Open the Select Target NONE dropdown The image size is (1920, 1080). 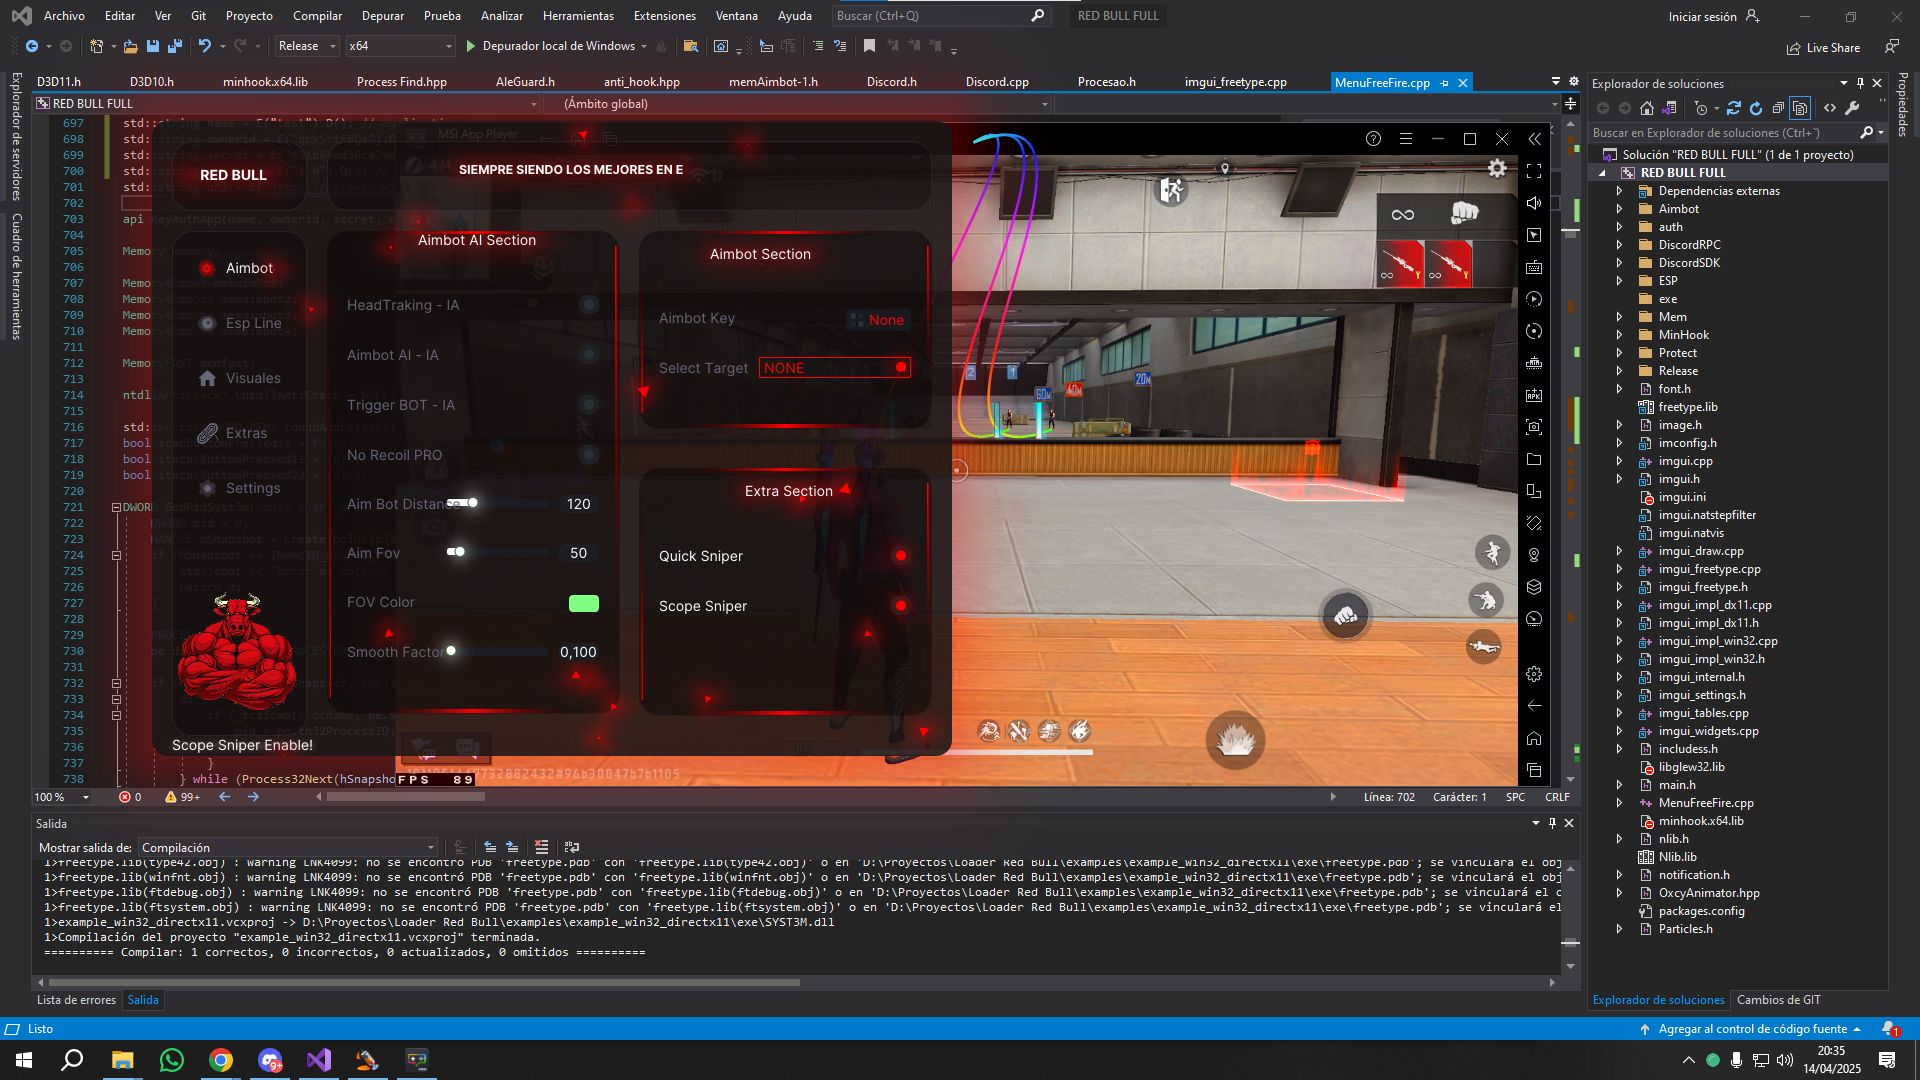tap(835, 368)
